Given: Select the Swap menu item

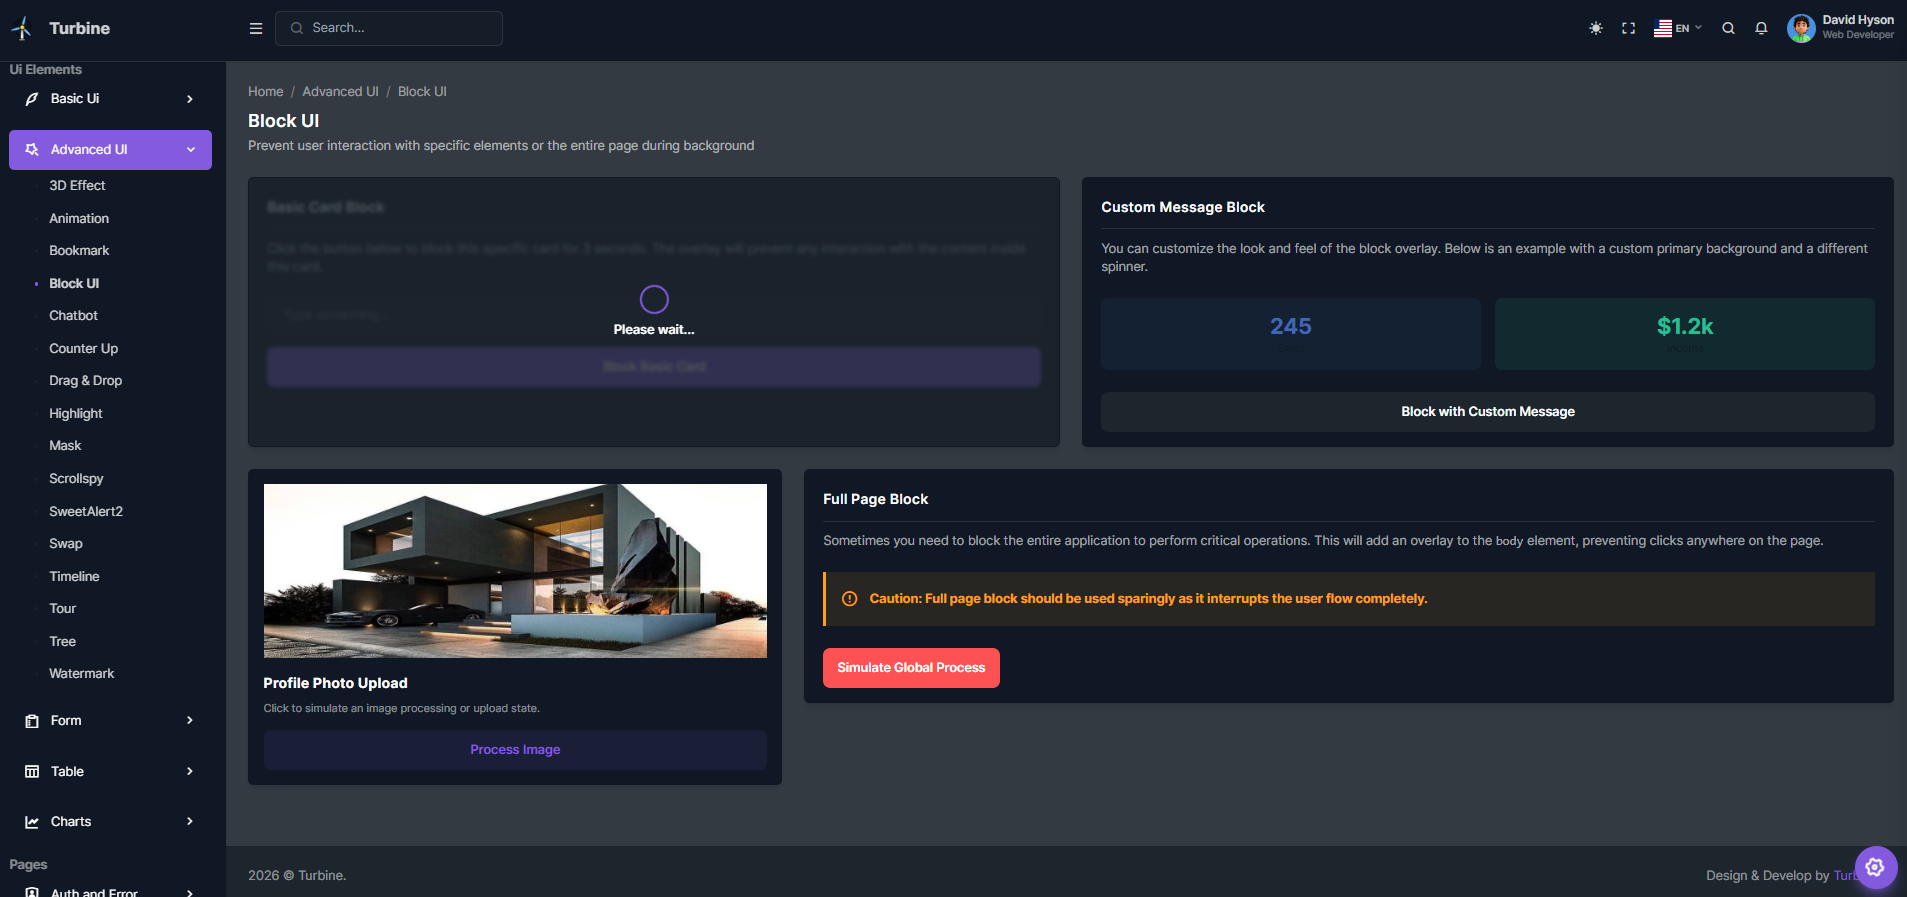Looking at the screenshot, I should click(x=66, y=544).
